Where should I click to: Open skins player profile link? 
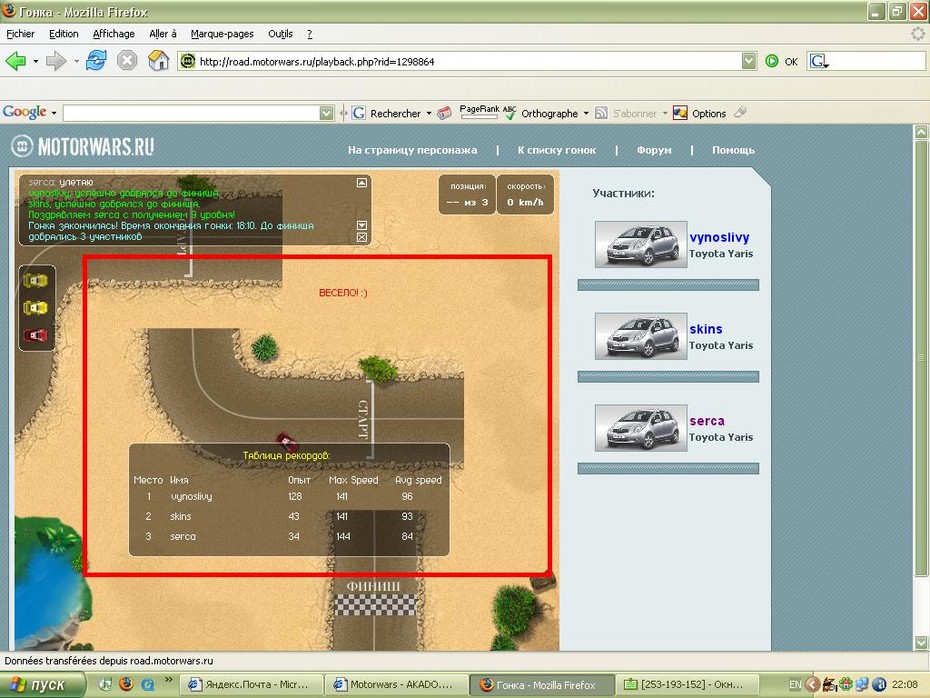click(x=706, y=329)
